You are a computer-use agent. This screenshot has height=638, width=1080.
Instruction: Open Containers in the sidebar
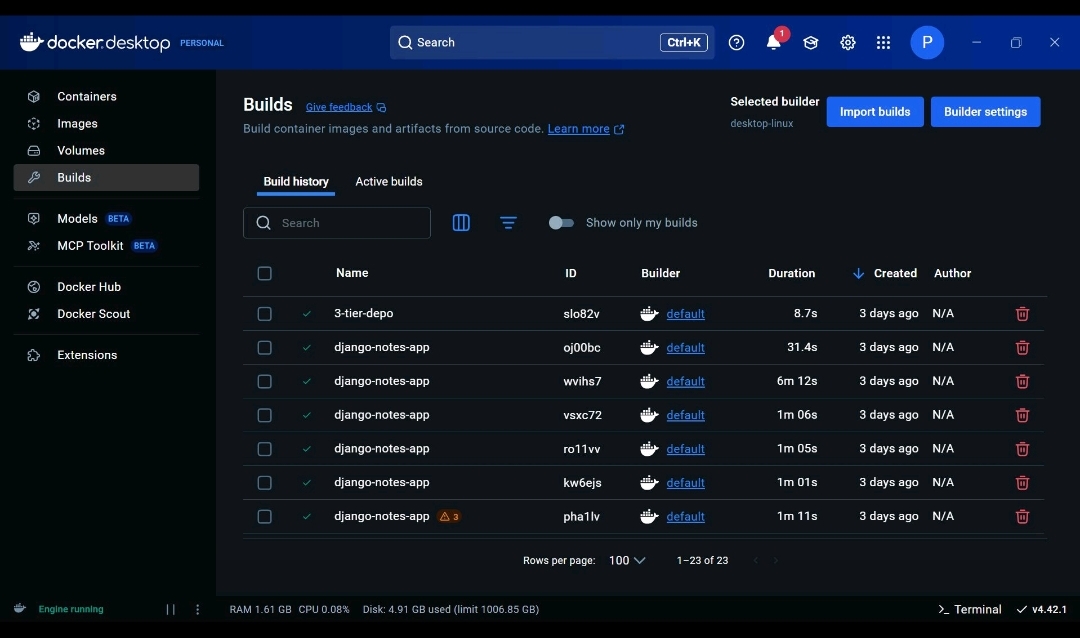coord(87,97)
